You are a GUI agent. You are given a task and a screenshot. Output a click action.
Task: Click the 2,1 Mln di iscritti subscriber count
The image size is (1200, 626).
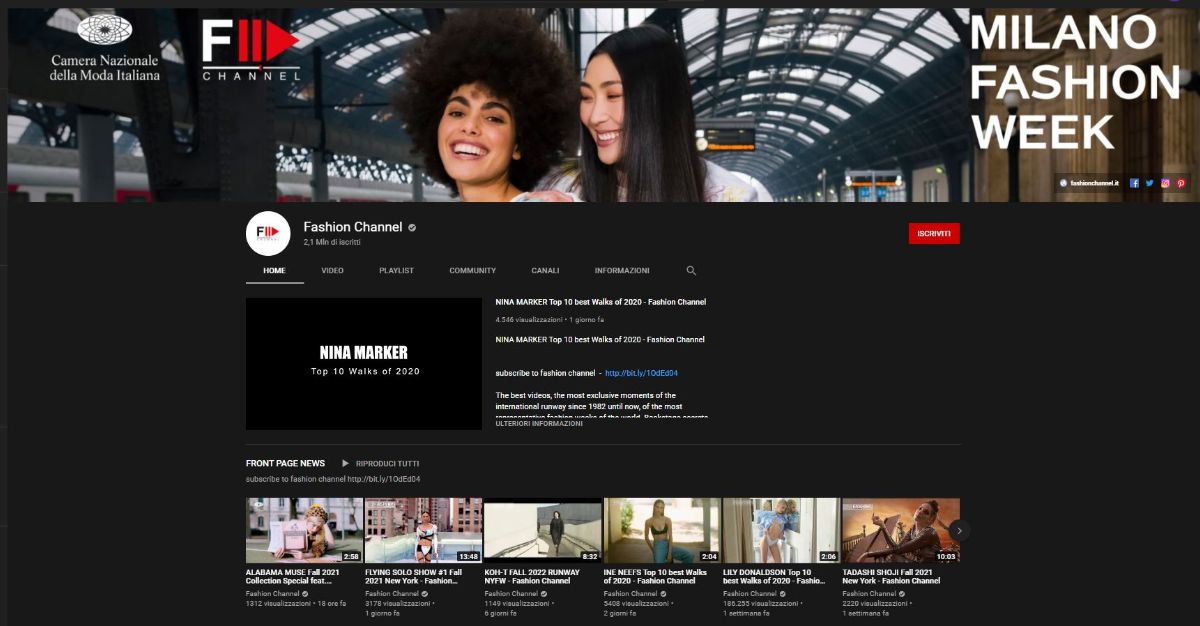332,243
